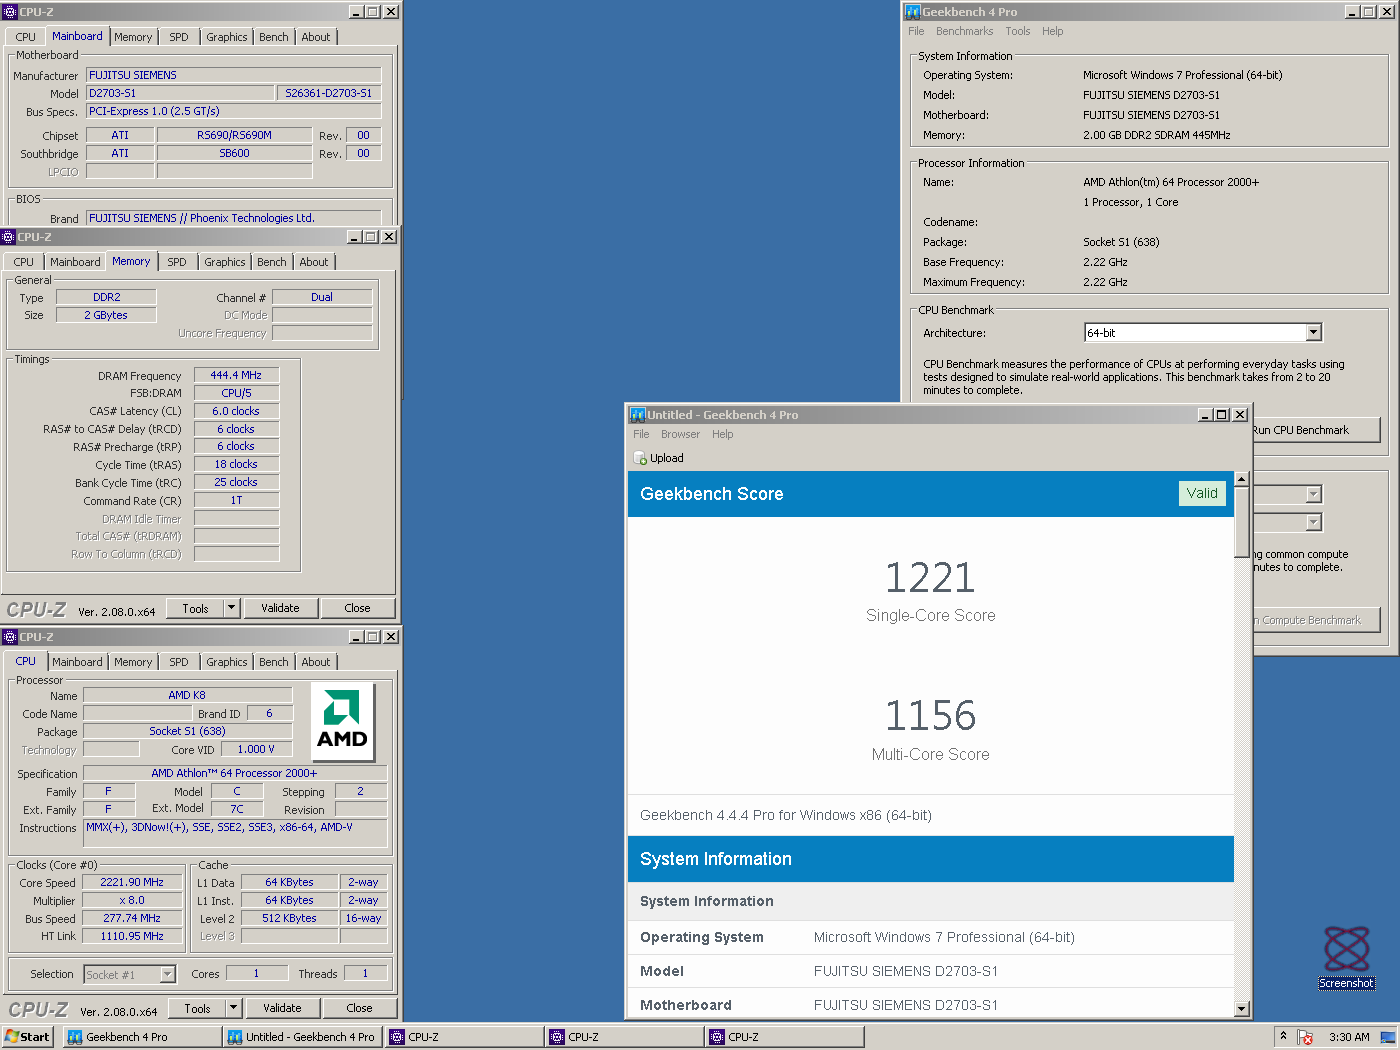Screen dimensions: 1400x1050
Task: Click Validate in bottom CPU-Z CPU window
Action: (x=282, y=1008)
